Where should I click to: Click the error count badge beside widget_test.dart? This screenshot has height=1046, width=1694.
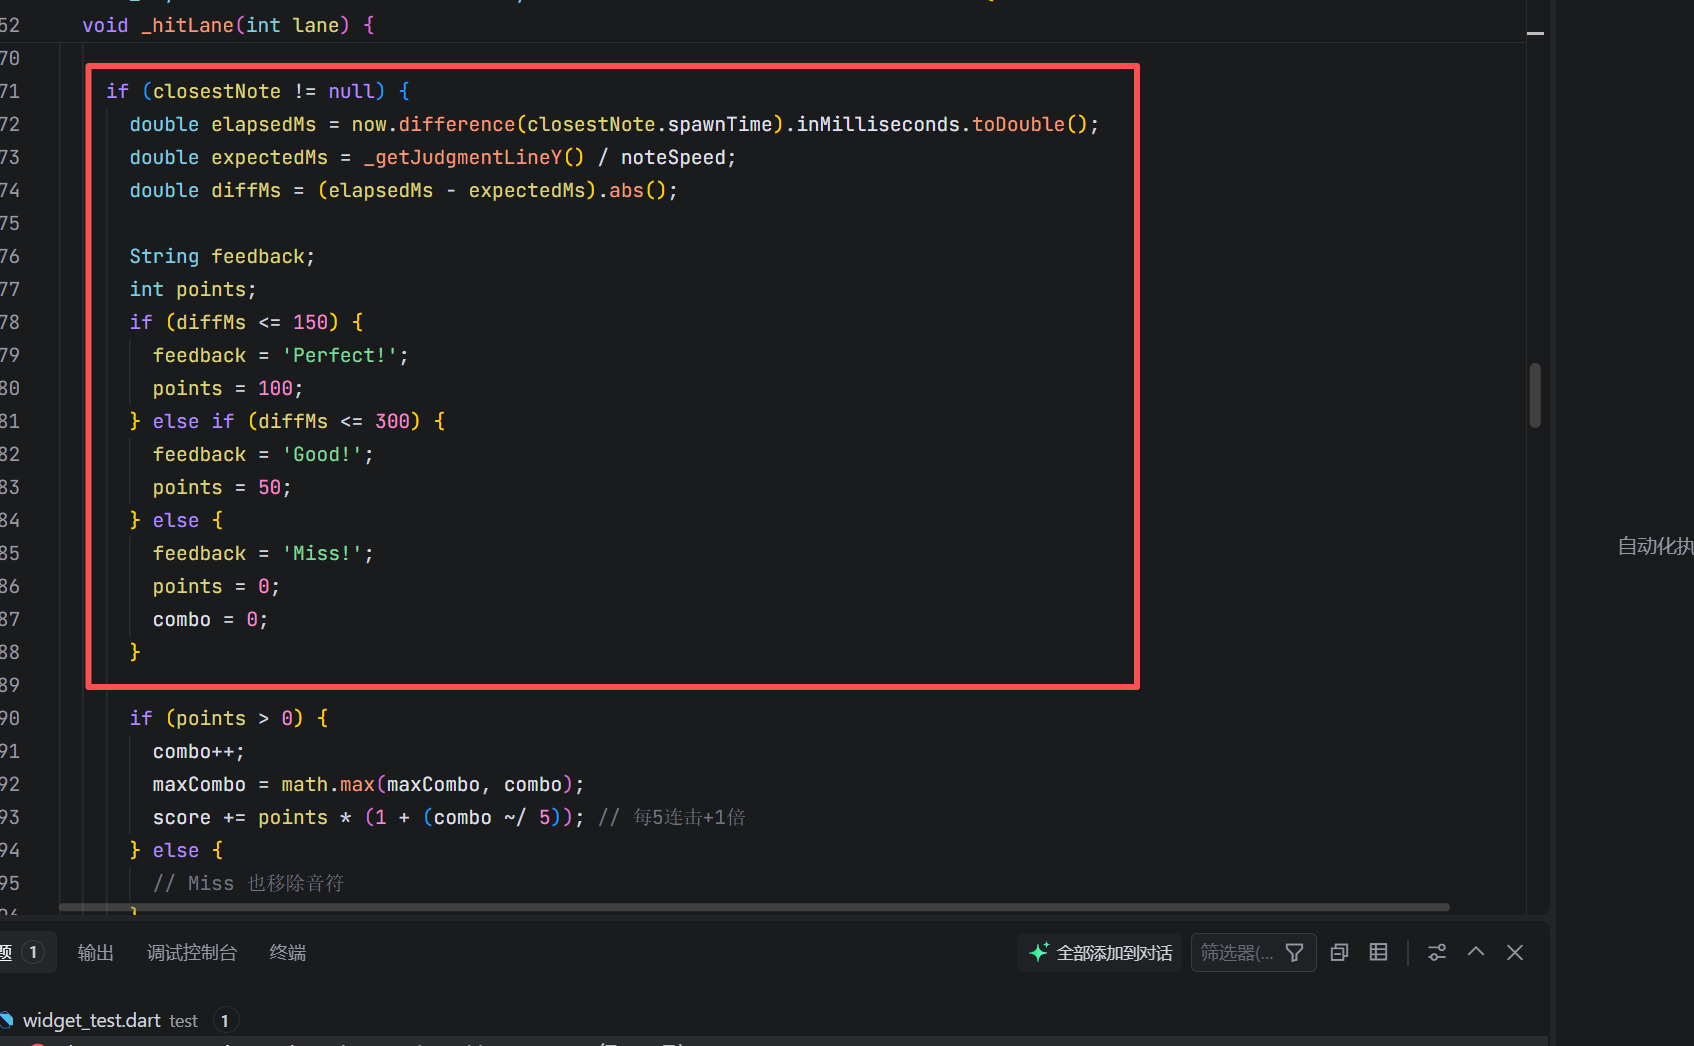click(225, 1020)
